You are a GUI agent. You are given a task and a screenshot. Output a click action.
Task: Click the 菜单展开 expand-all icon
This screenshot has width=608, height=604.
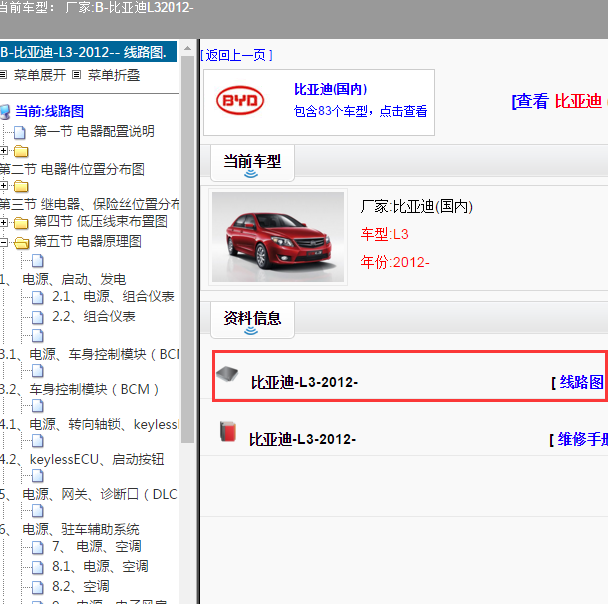[x=3, y=74]
